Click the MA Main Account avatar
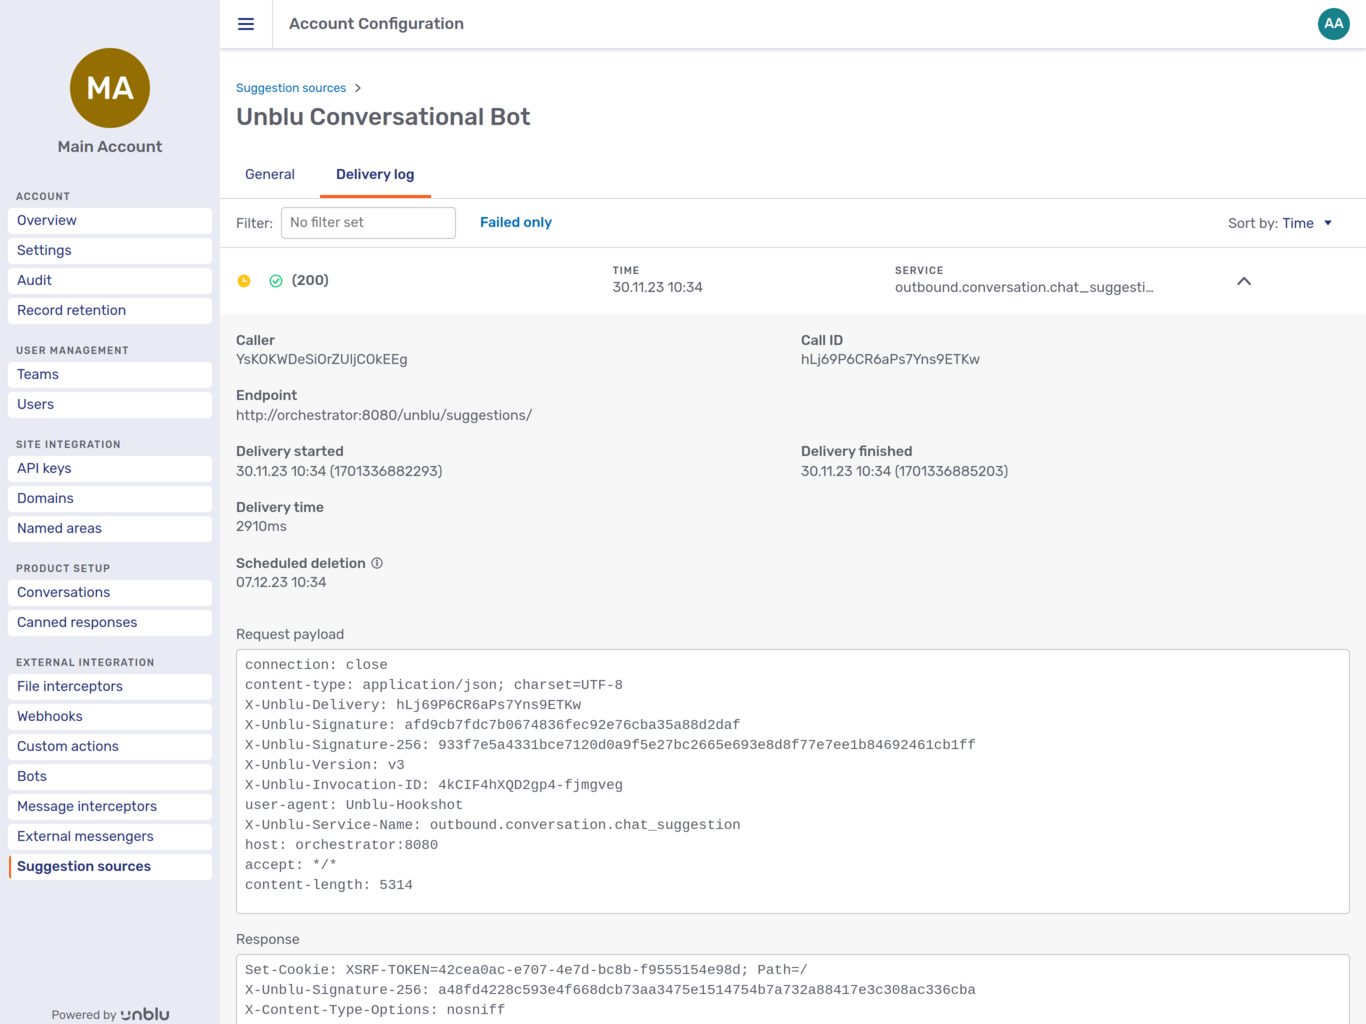Viewport: 1366px width, 1024px height. click(x=109, y=88)
